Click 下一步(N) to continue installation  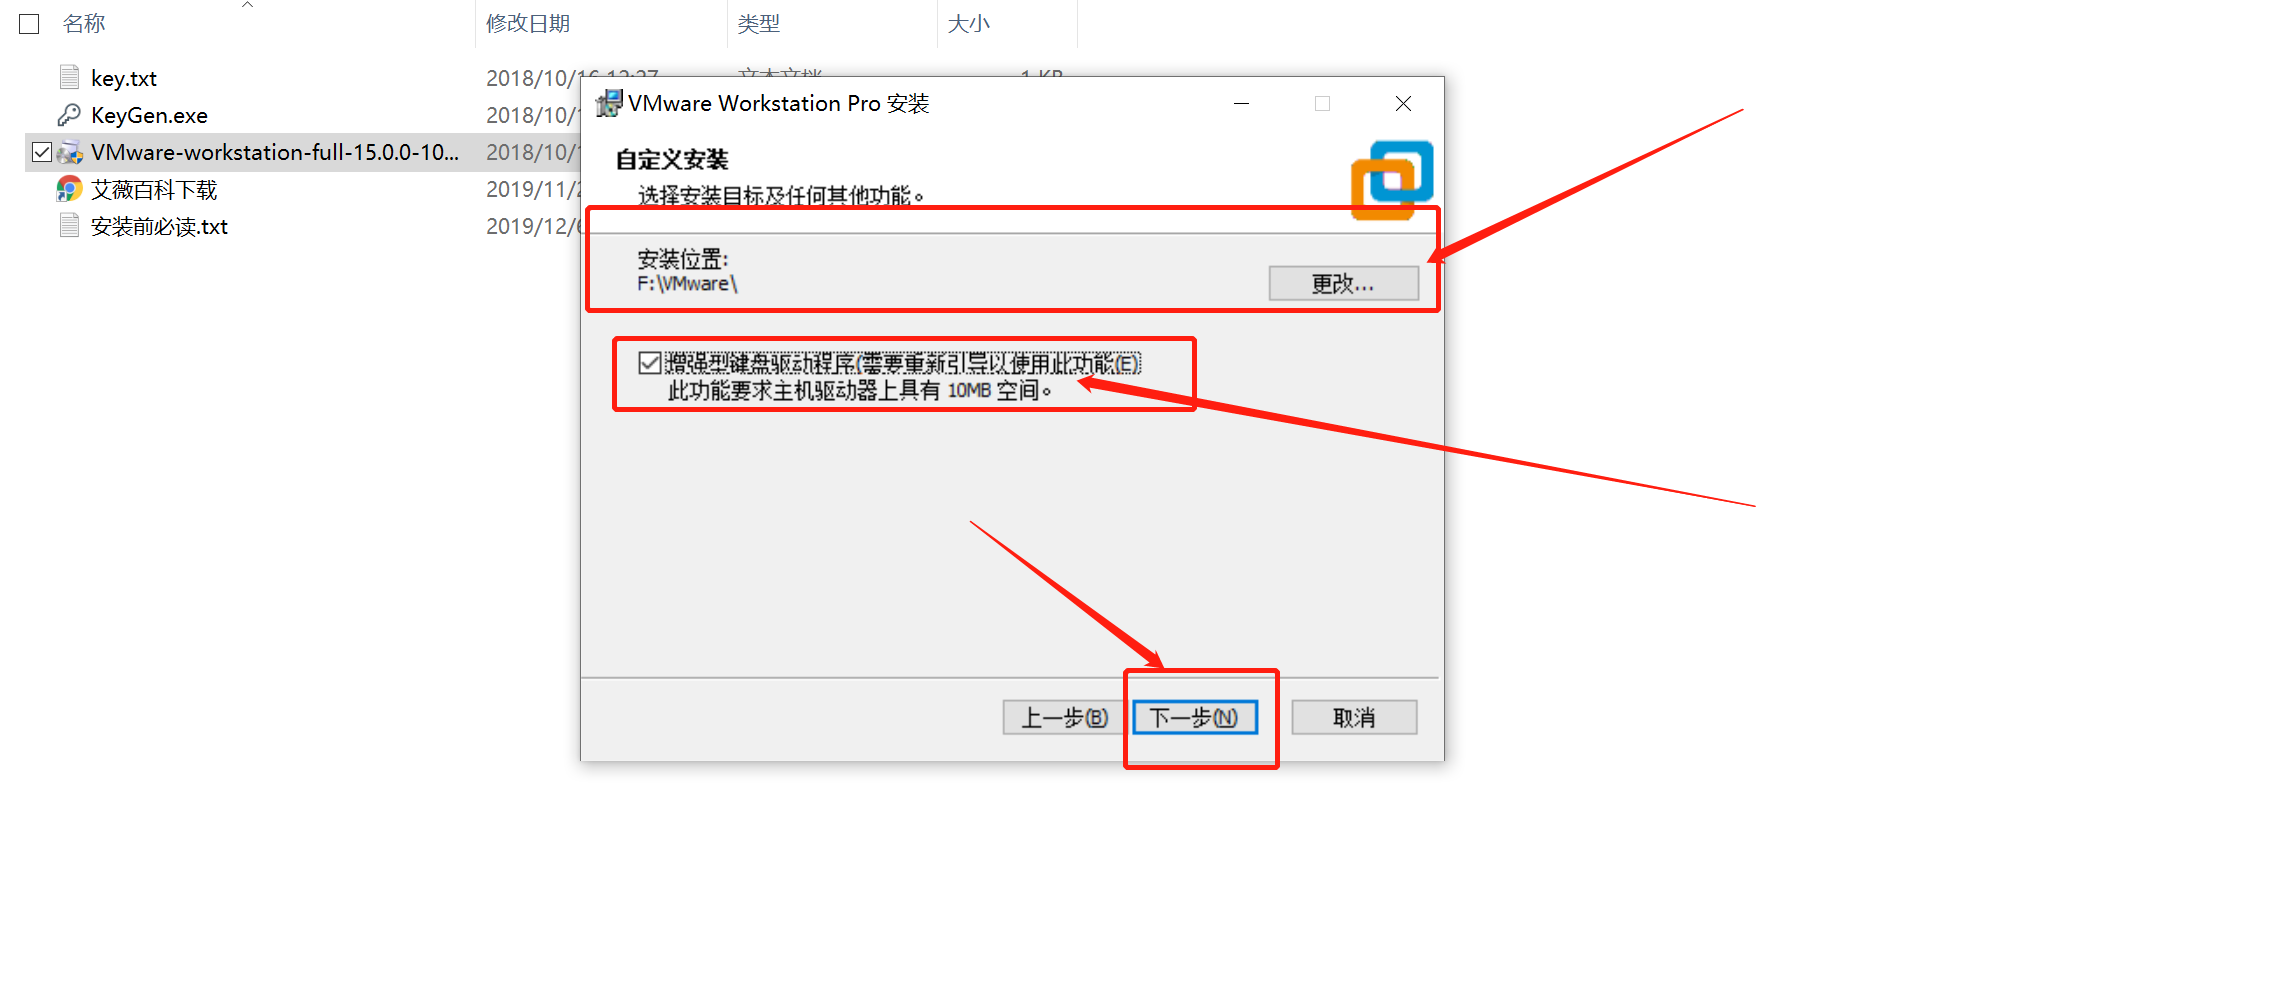1196,717
